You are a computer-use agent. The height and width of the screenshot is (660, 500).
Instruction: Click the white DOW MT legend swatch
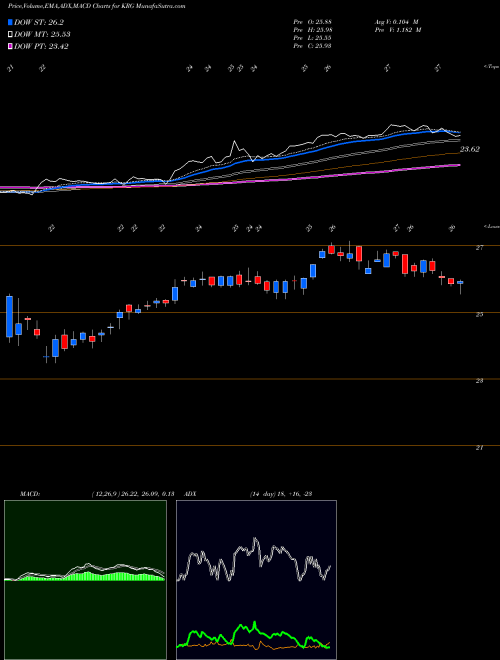click(x=10, y=35)
